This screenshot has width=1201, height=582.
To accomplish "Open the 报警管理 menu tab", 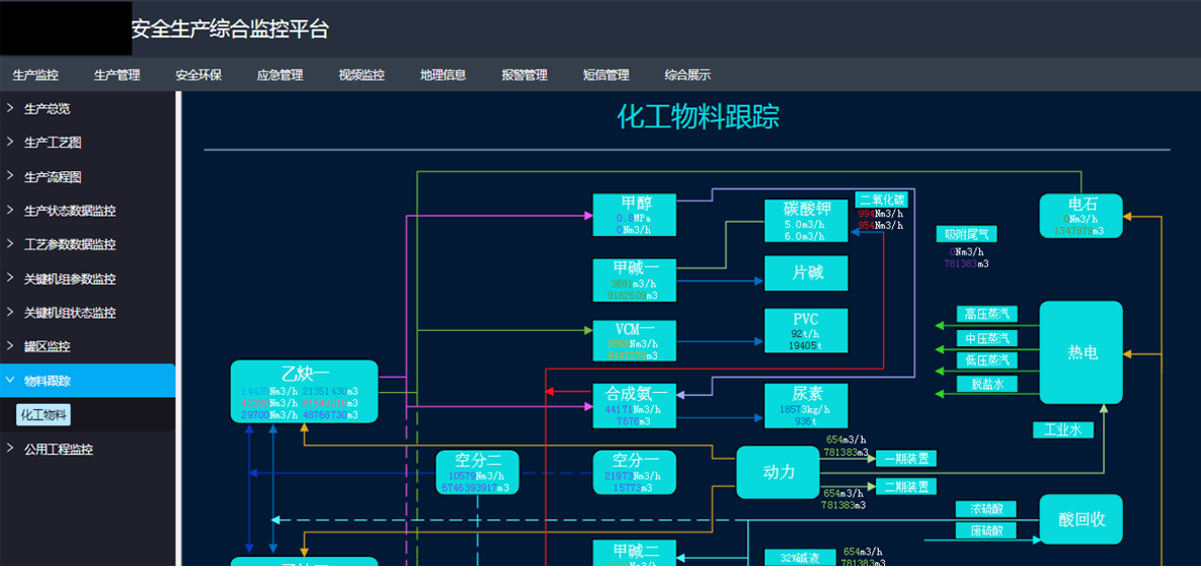I will (x=524, y=75).
